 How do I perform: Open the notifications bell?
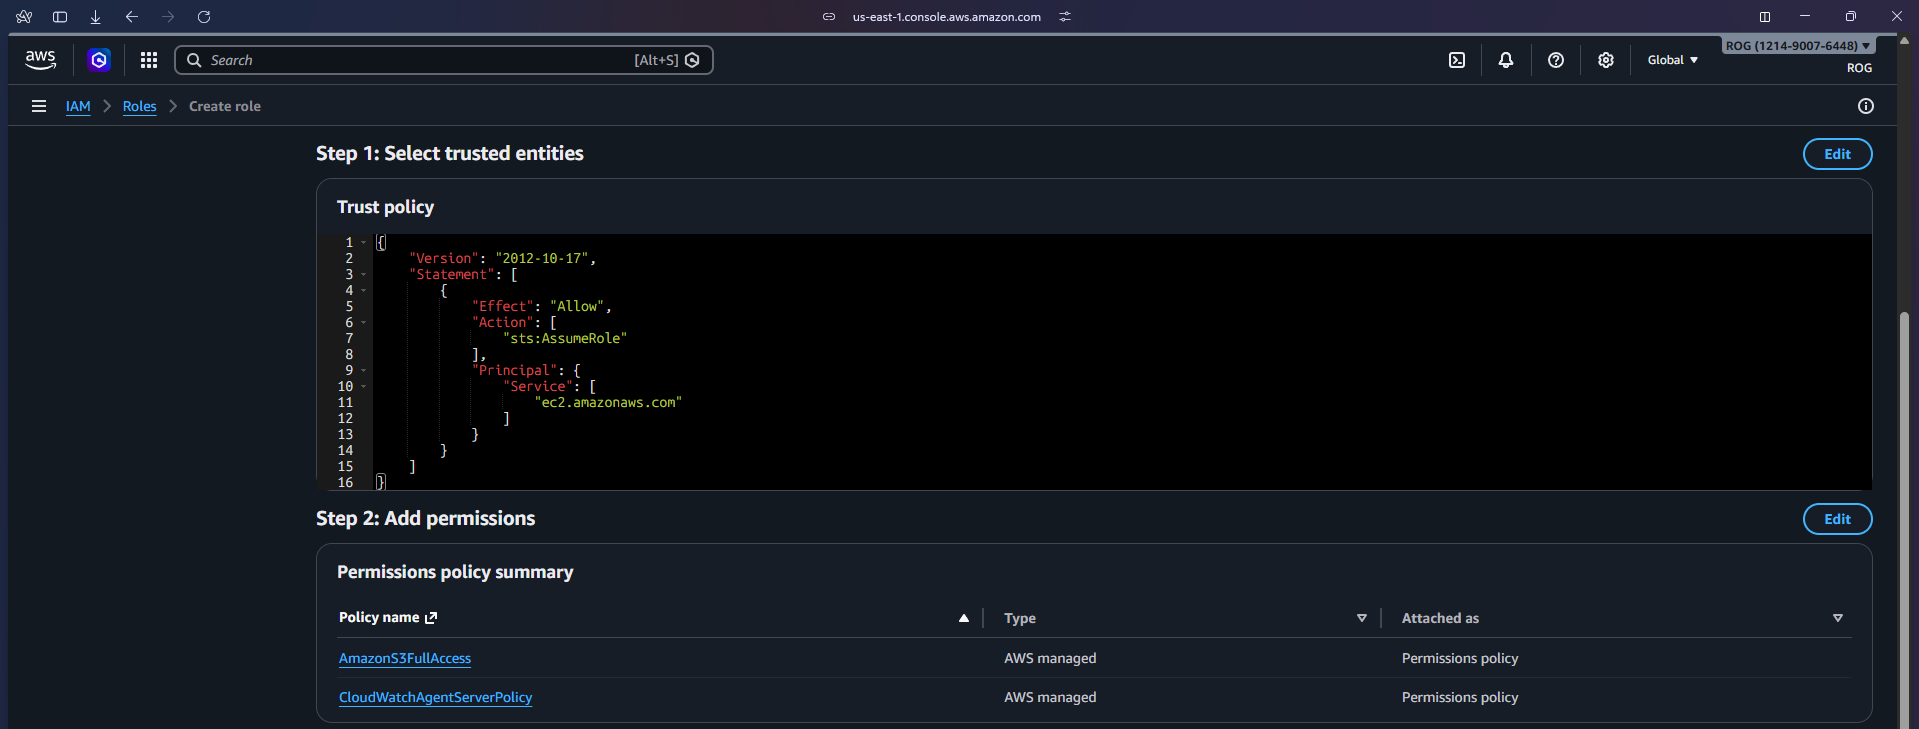pos(1505,60)
